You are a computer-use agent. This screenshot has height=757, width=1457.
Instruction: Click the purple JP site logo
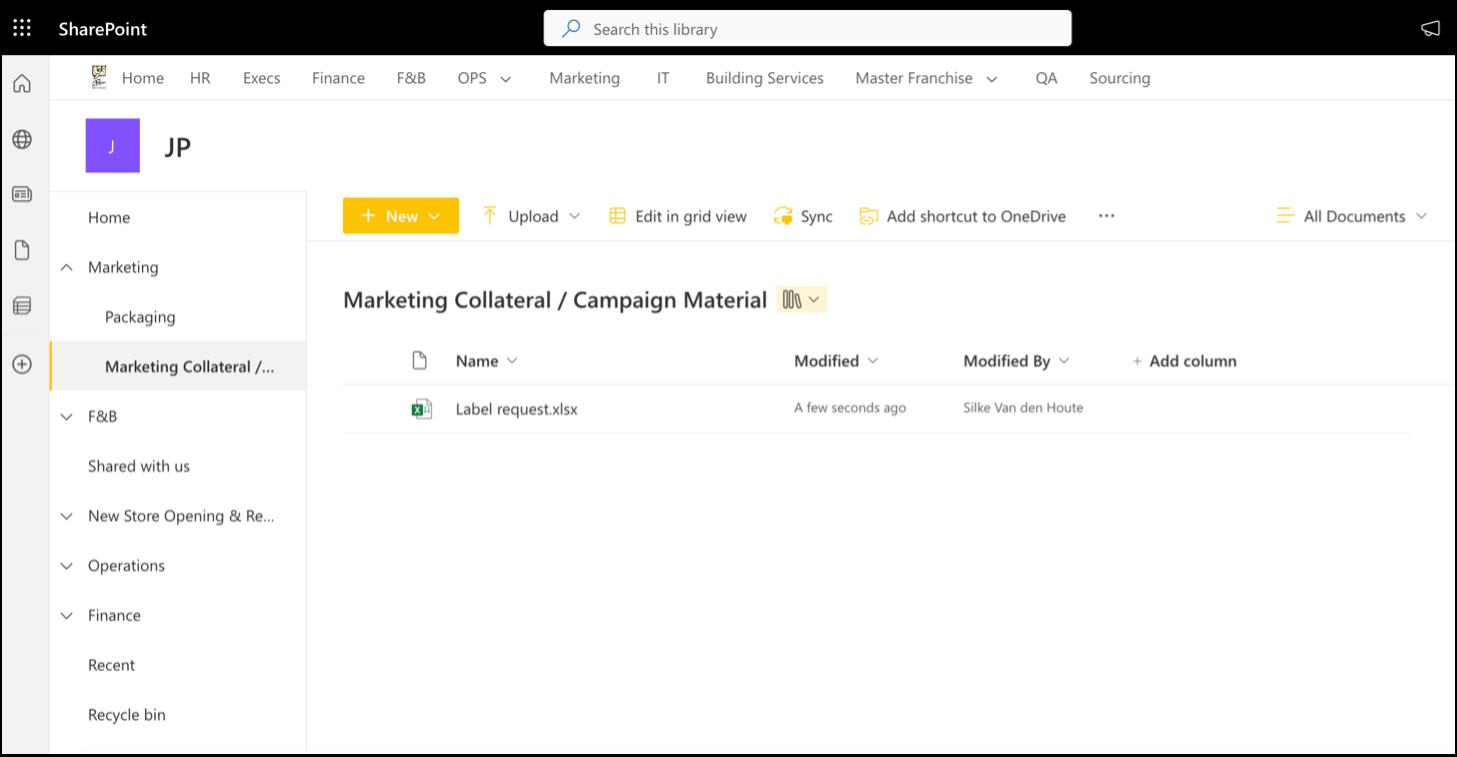click(x=112, y=146)
